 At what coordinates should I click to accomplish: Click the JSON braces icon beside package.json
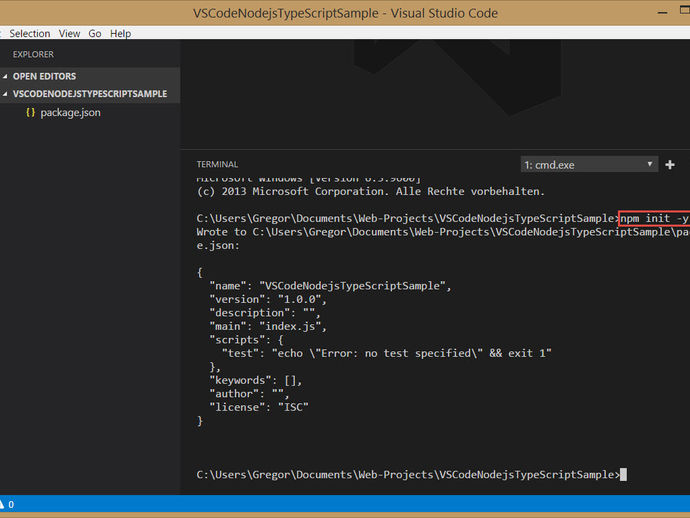point(30,112)
